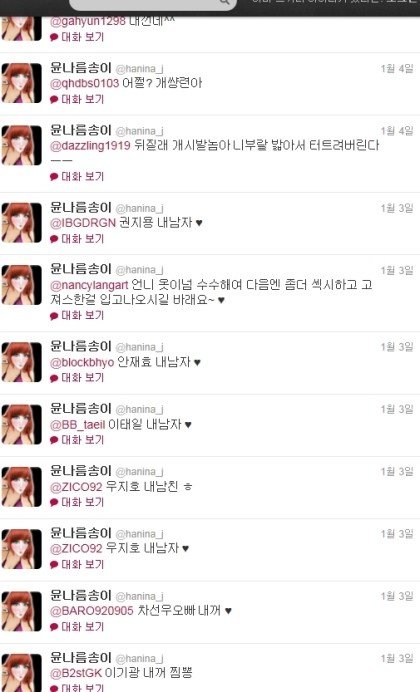Open the @blockbhyo profile mention
This screenshot has height=692, width=420.
point(82,363)
